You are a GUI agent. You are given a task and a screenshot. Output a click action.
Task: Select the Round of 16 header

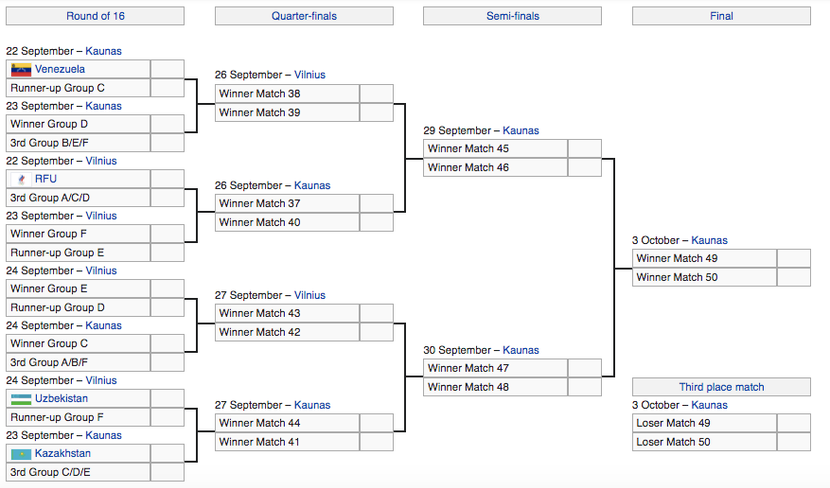pyautogui.click(x=94, y=16)
